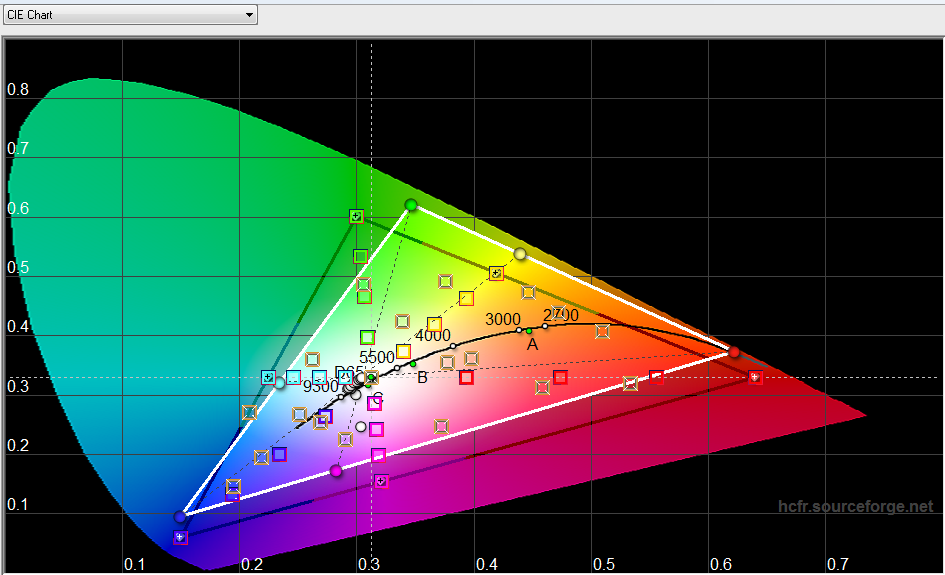Screen dimensions: 945x575
Task: Click the illuminant A label on the curve
Action: tap(532, 344)
